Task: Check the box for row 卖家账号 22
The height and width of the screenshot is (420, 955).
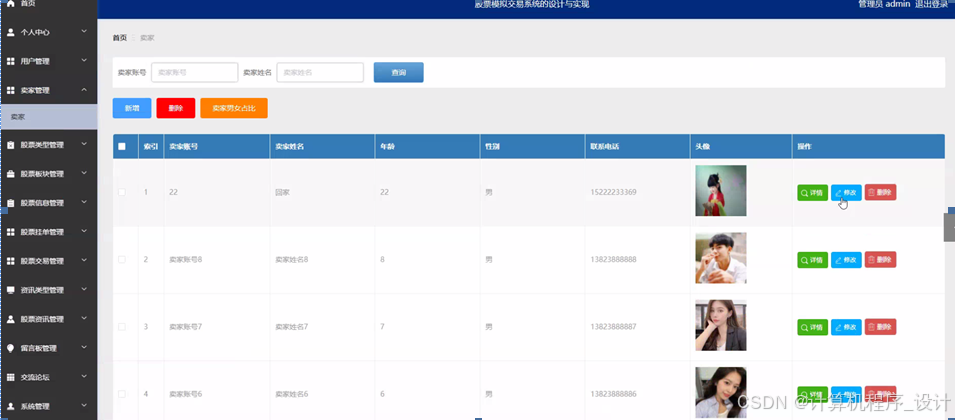Action: pos(122,192)
